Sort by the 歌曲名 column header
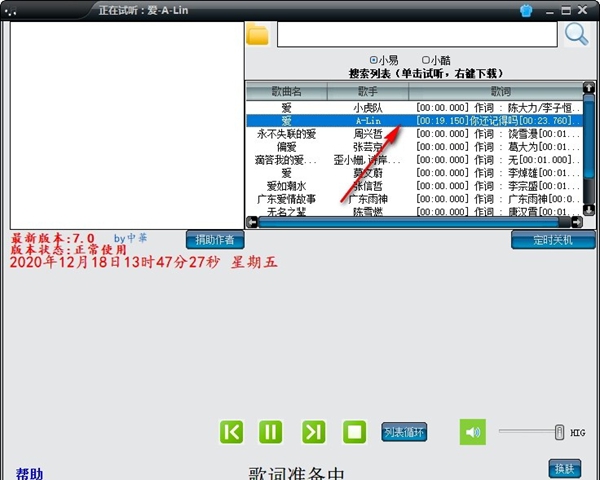This screenshot has height=480, width=600. coord(287,91)
